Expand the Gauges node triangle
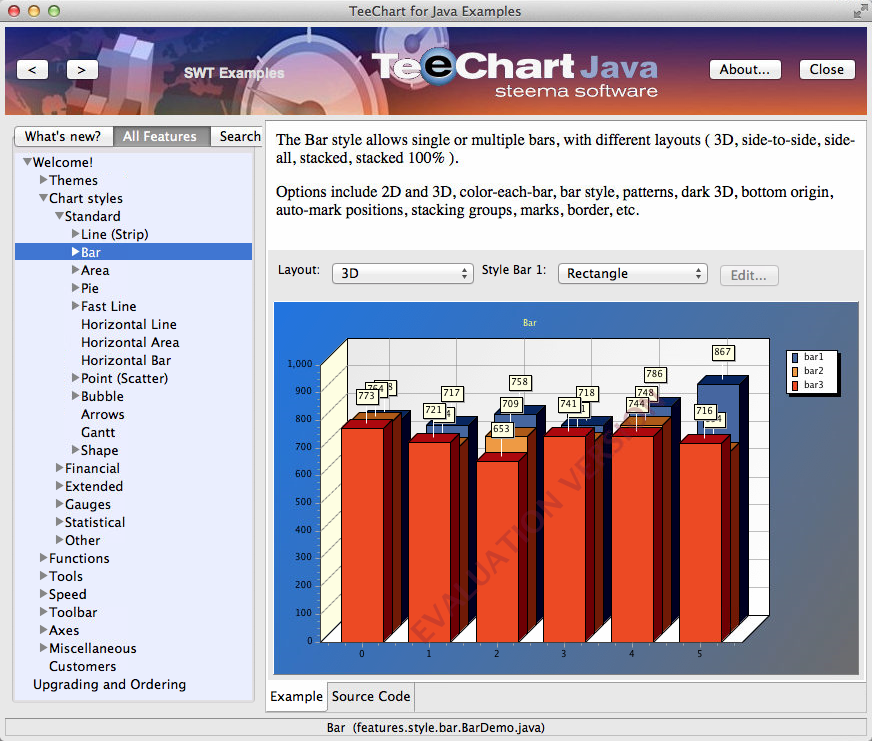The image size is (872, 741). [59, 504]
